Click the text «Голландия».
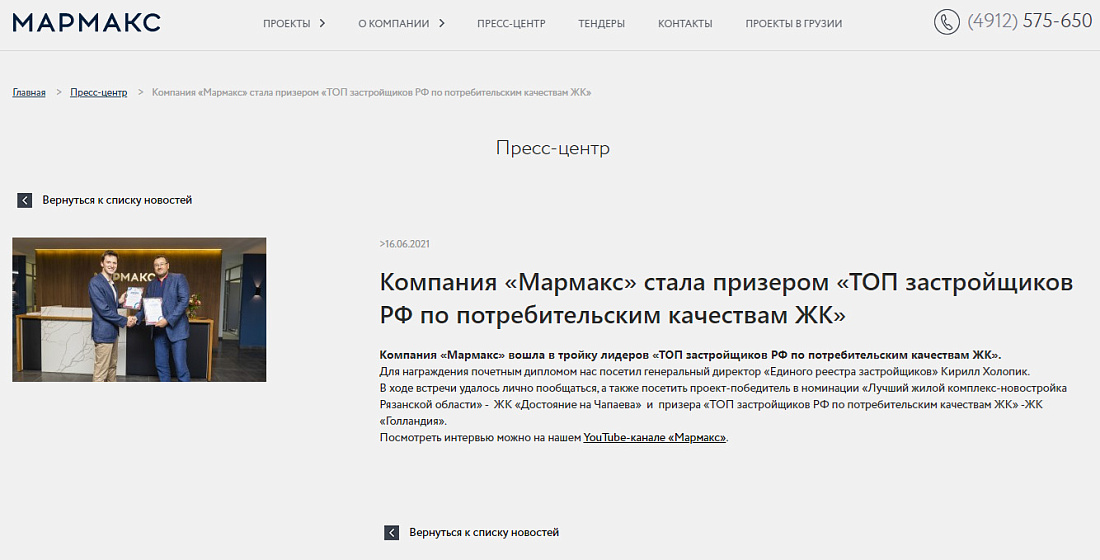 pos(412,422)
